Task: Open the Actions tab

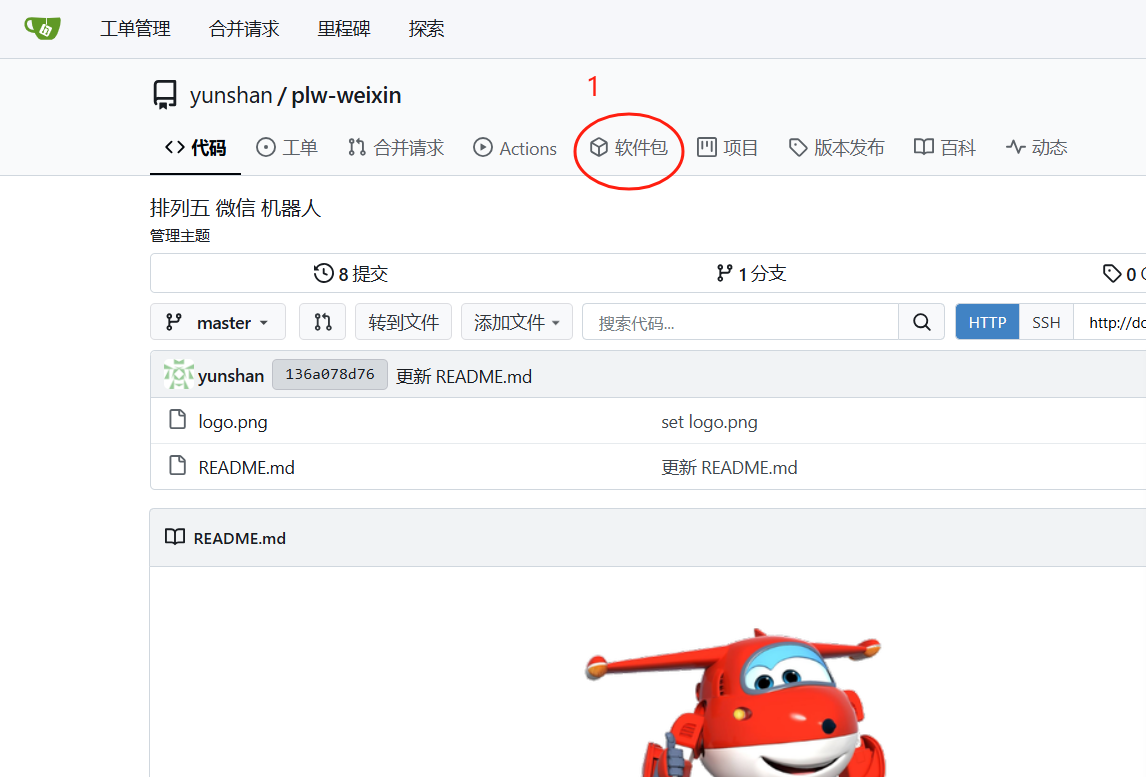Action: coord(515,148)
